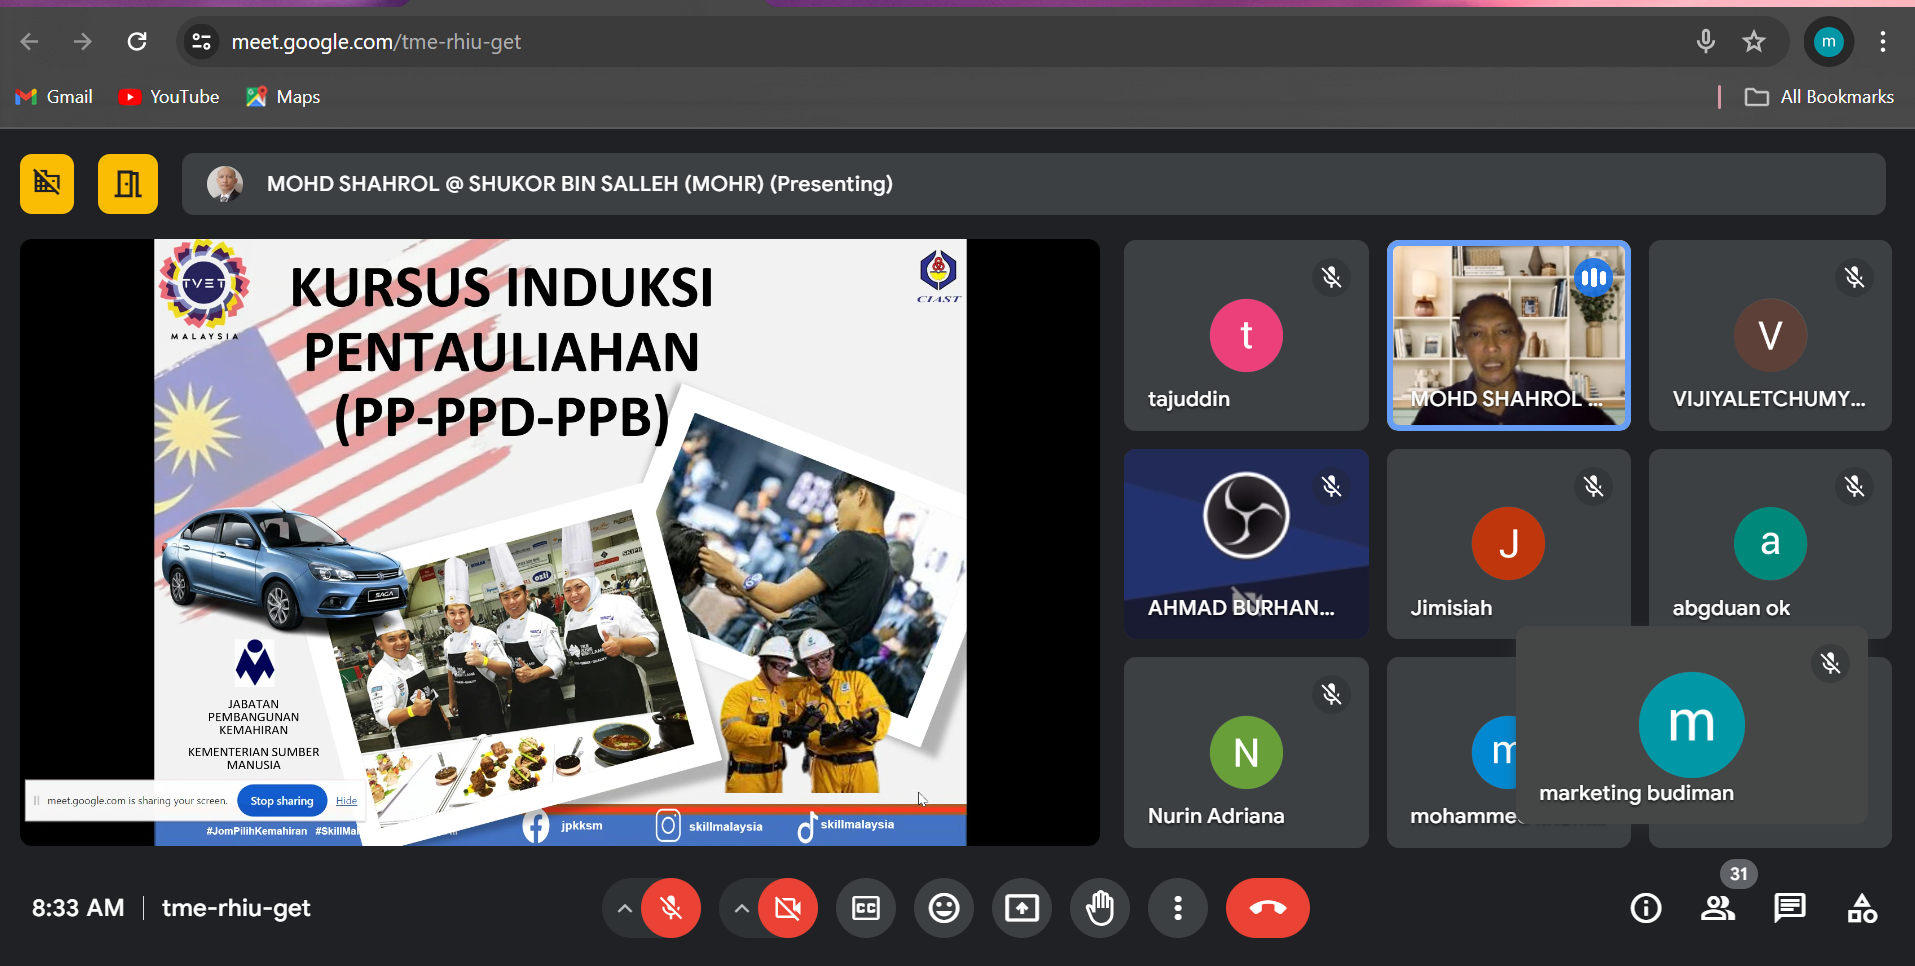Open chat with everyone panel
This screenshot has width=1915, height=966.
1789,908
